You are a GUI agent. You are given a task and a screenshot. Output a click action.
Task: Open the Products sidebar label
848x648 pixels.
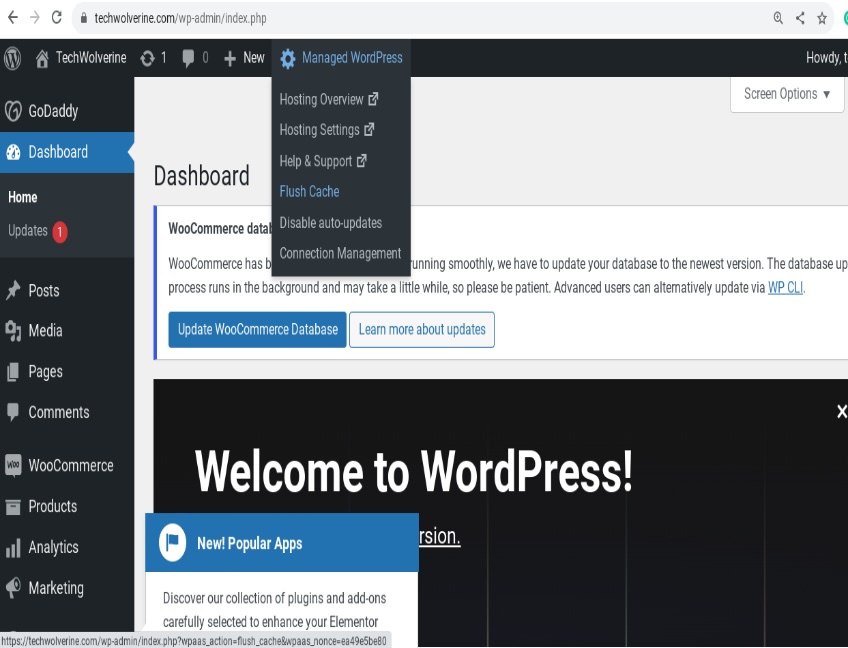tap(52, 506)
